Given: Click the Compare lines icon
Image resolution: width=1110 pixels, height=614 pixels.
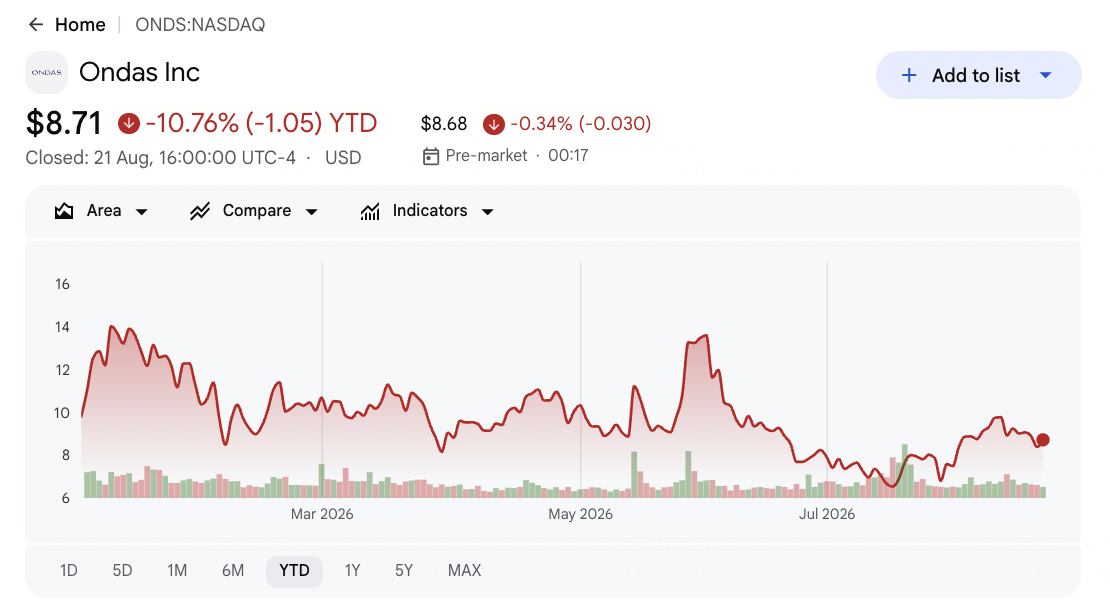Looking at the screenshot, I should pyautogui.click(x=200, y=211).
